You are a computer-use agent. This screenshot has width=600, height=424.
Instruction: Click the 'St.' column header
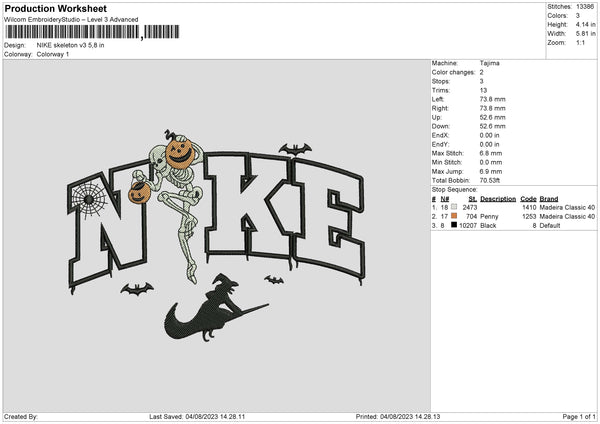(473, 199)
